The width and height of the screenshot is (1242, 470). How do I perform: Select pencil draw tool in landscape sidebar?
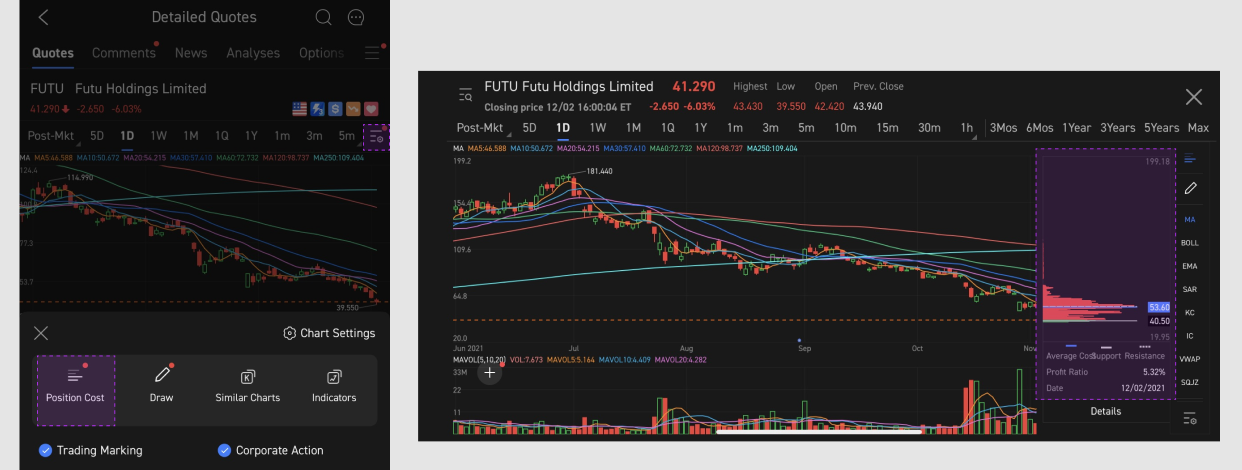[x=1190, y=188]
